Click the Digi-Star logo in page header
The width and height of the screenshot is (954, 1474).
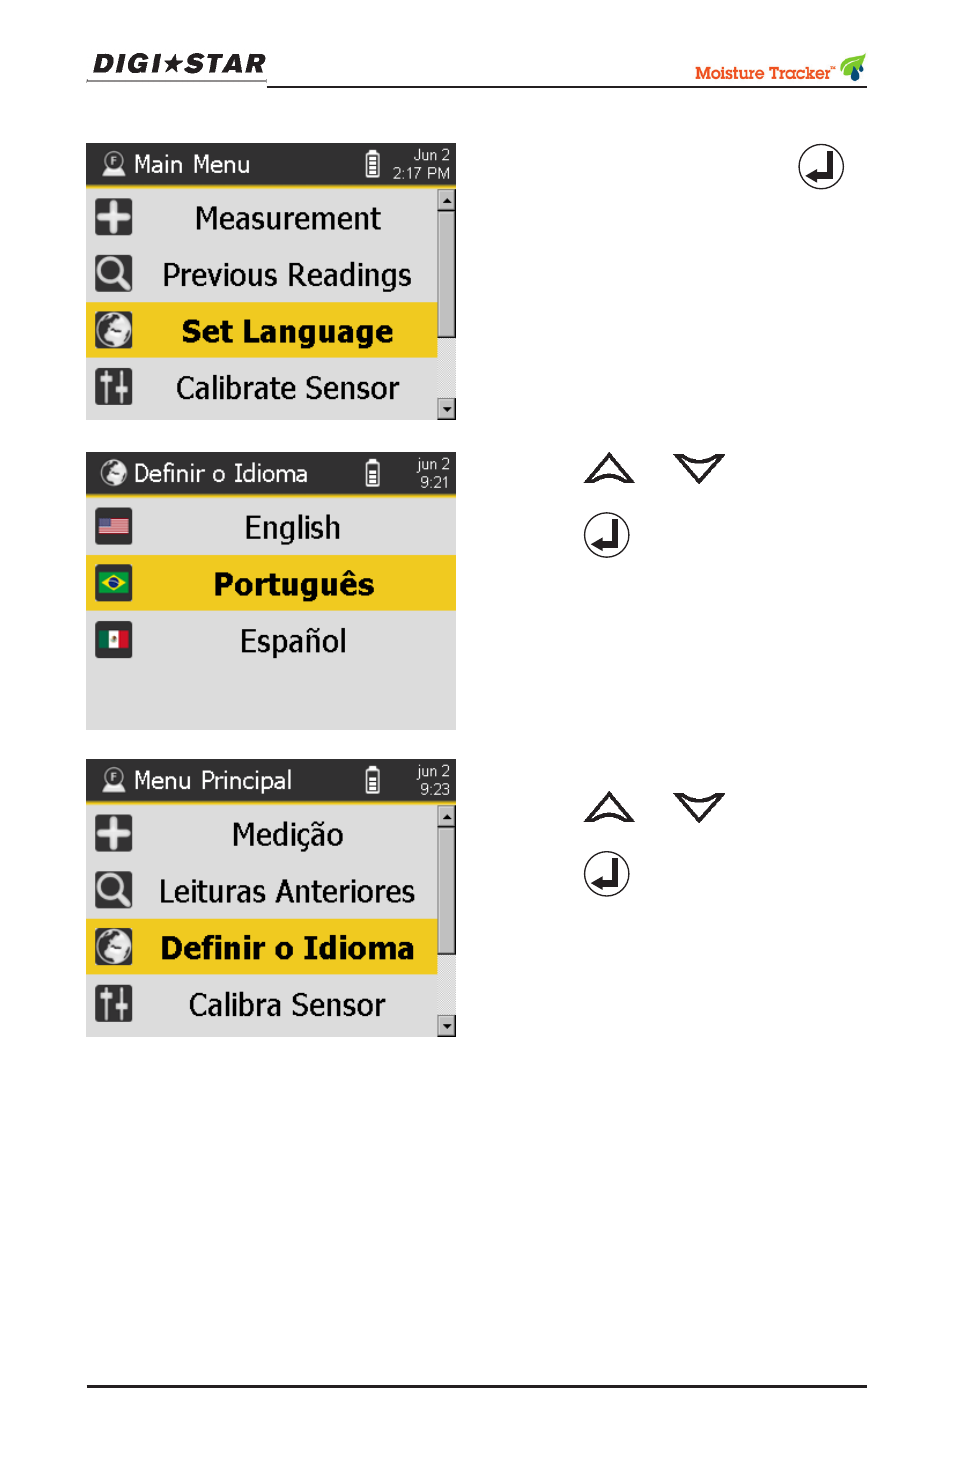tap(179, 64)
